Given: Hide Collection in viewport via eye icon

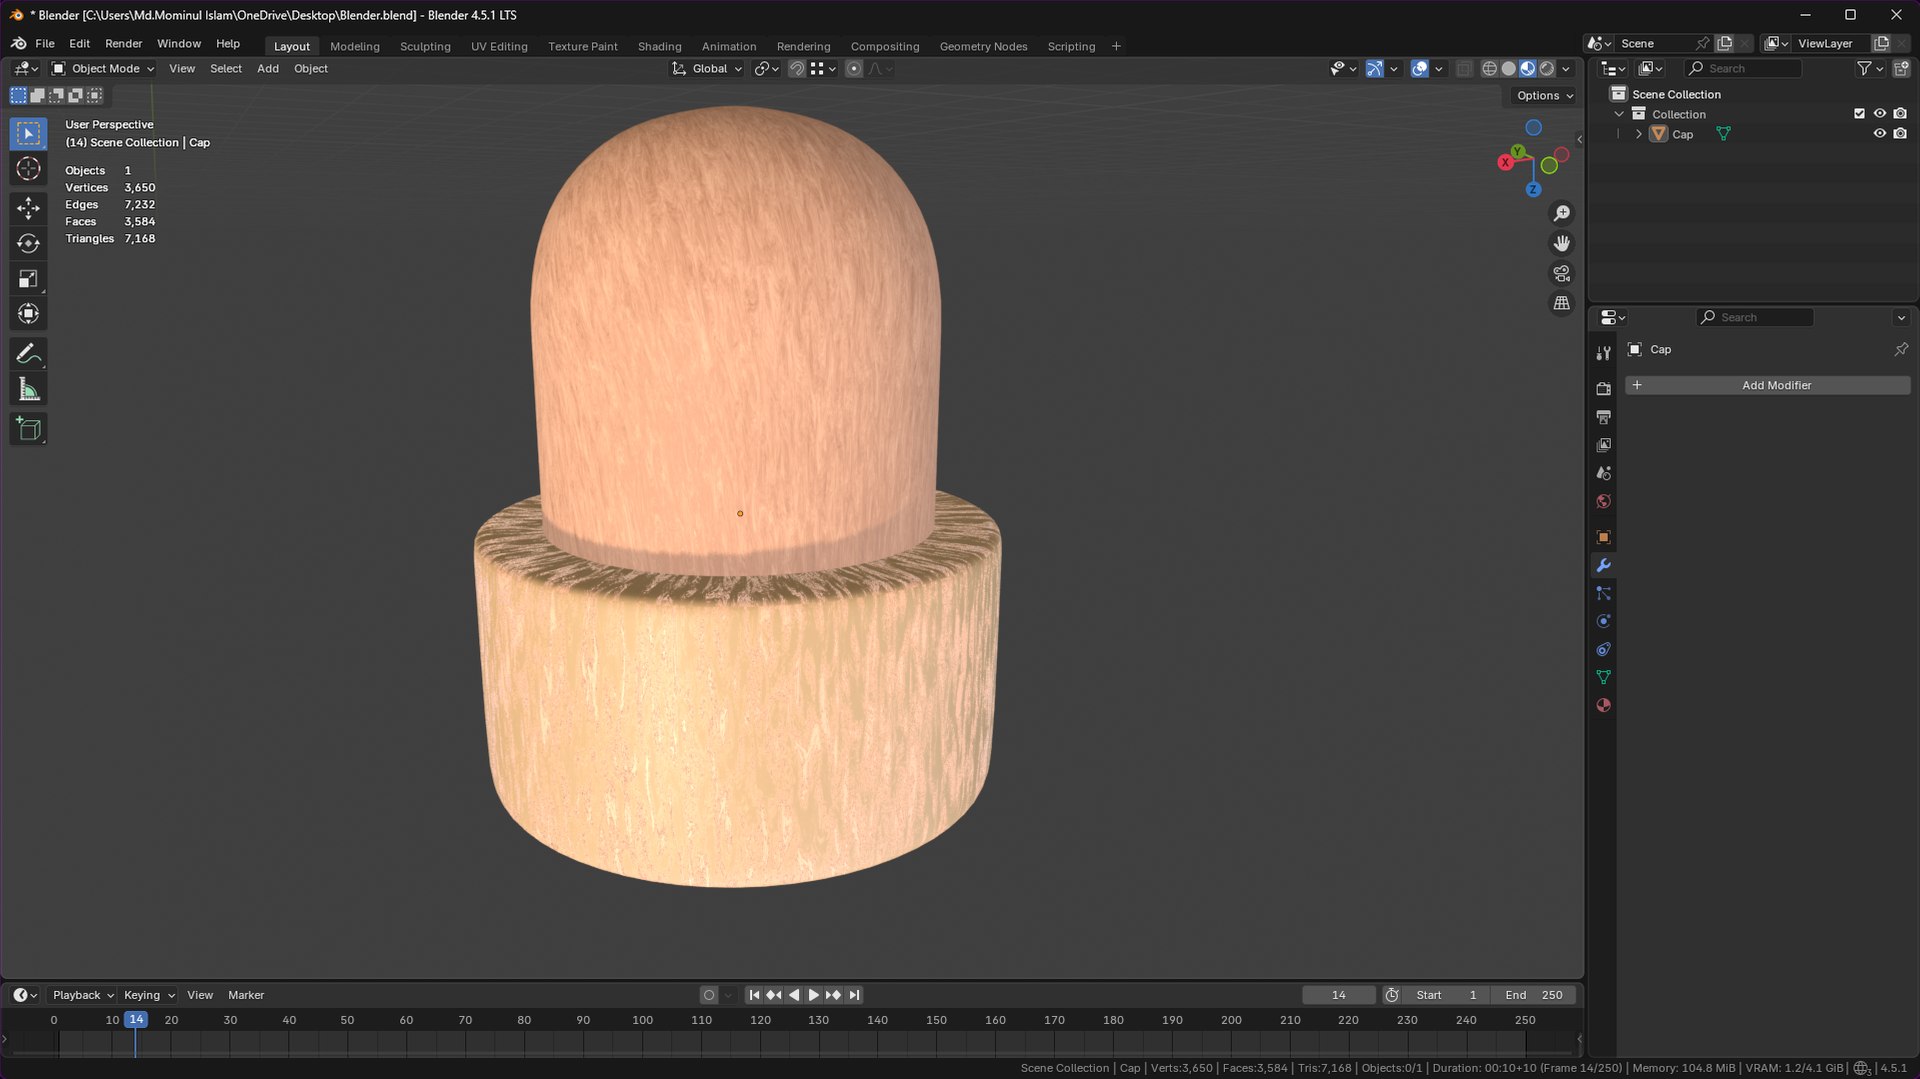Looking at the screenshot, I should [1879, 114].
